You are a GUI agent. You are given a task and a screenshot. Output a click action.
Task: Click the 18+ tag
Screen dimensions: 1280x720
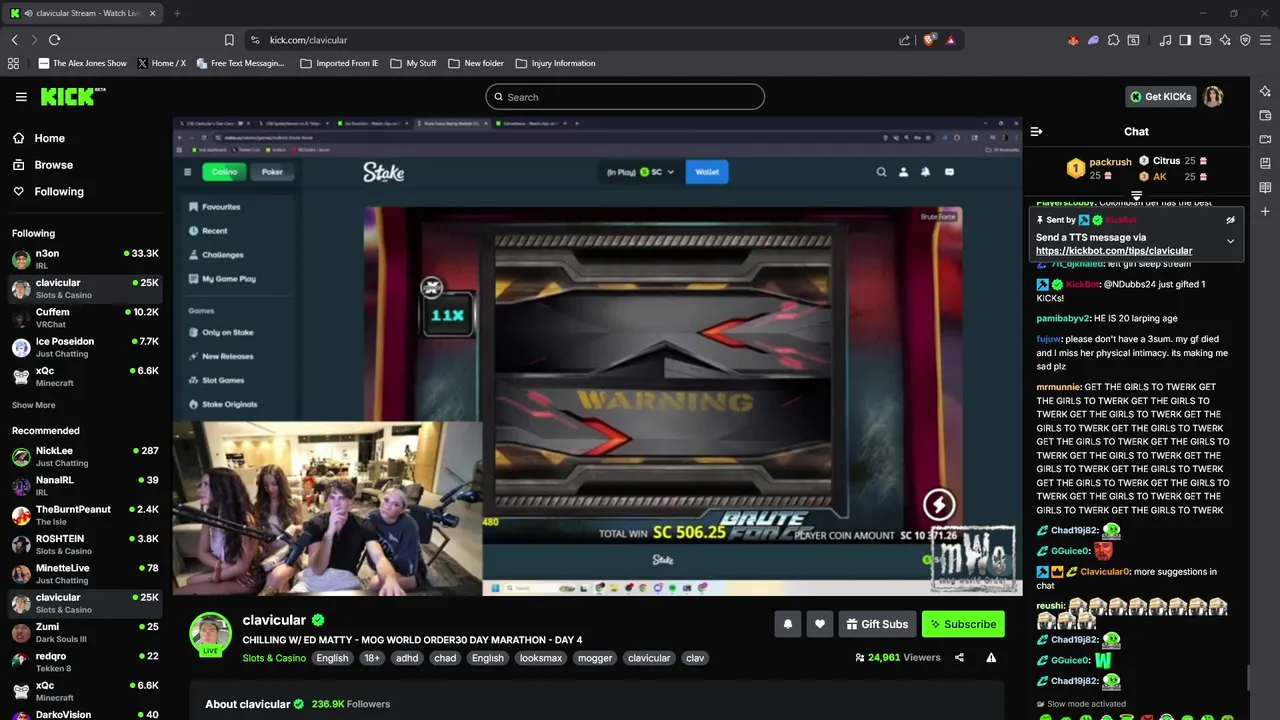(x=372, y=658)
